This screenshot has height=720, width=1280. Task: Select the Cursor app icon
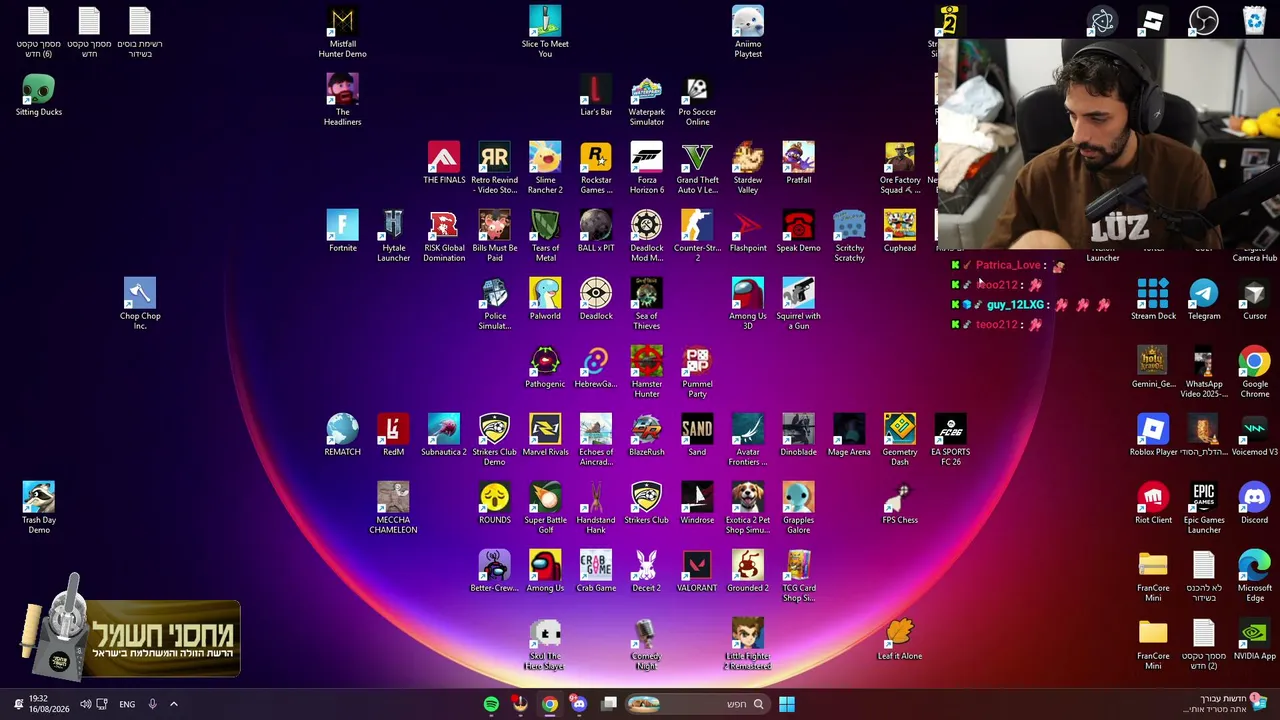[1254, 299]
